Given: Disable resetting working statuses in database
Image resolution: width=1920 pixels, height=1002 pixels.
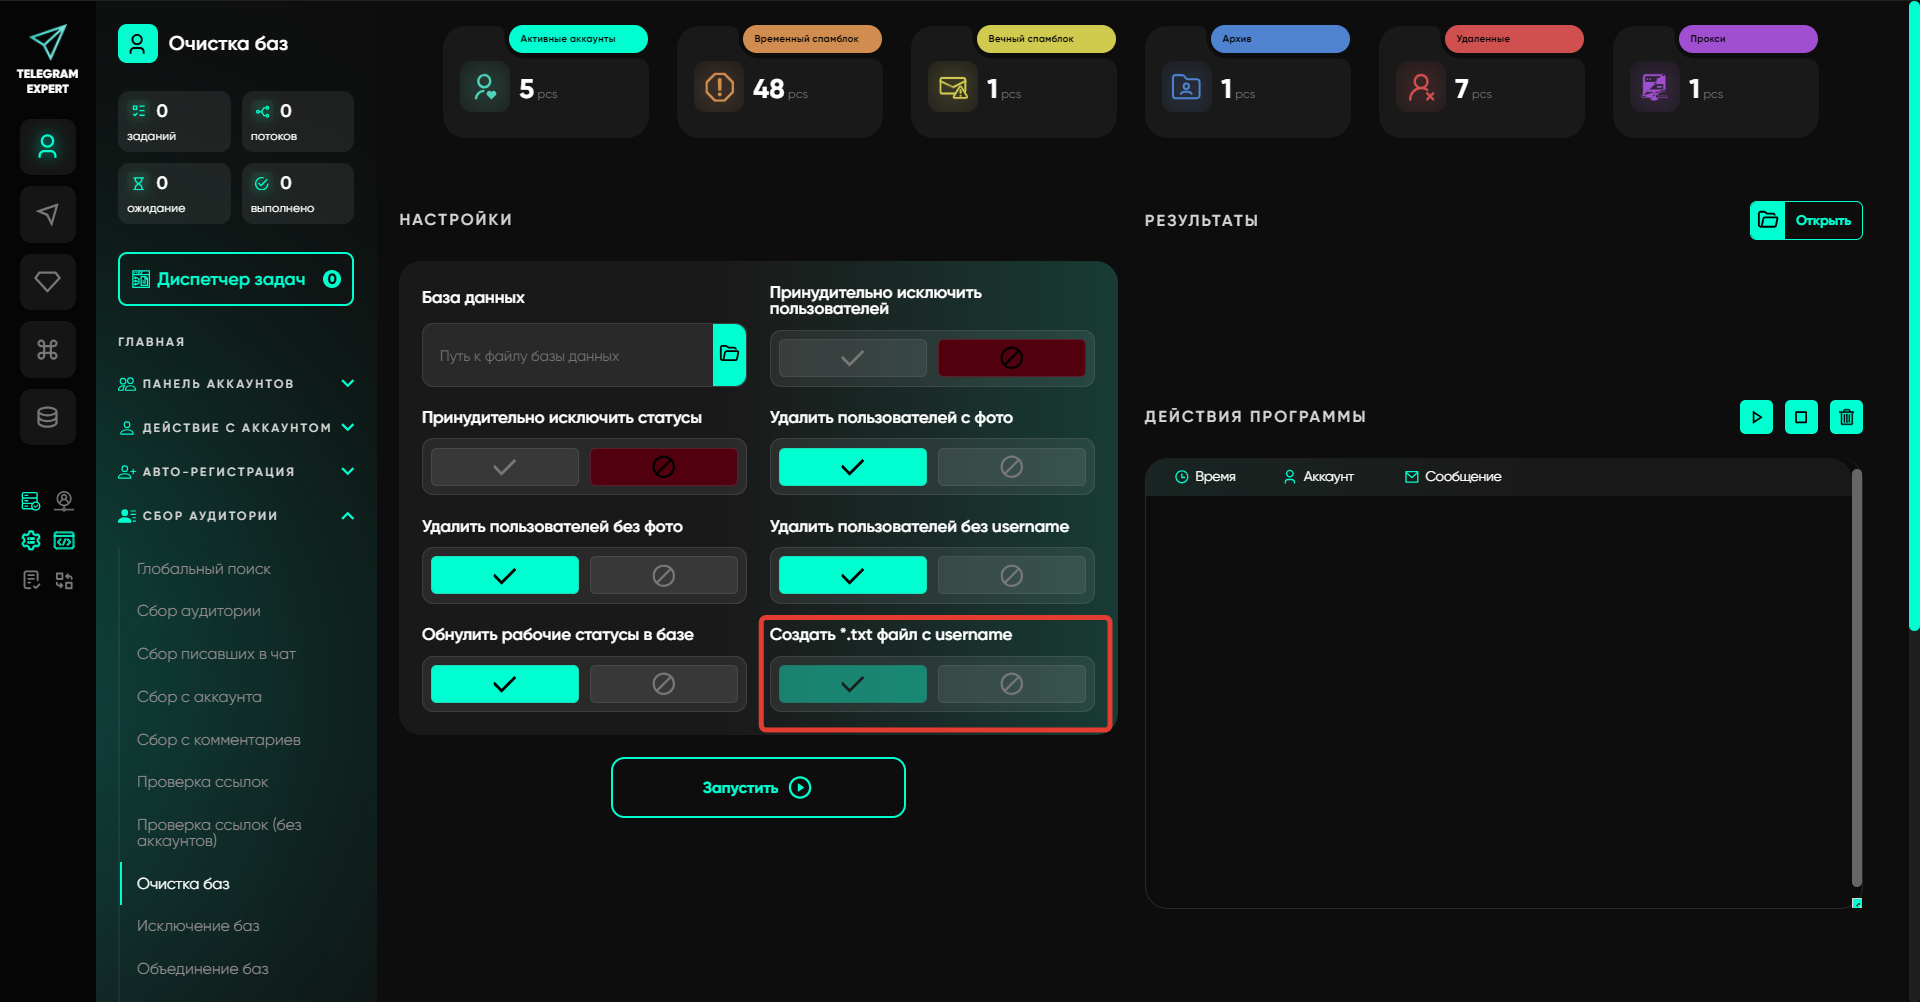Looking at the screenshot, I should (x=663, y=684).
